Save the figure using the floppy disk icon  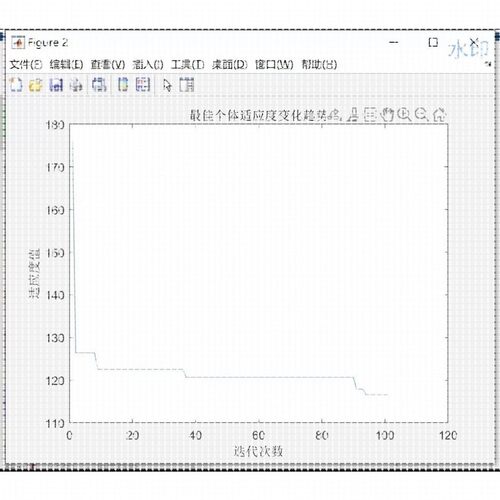[x=56, y=85]
